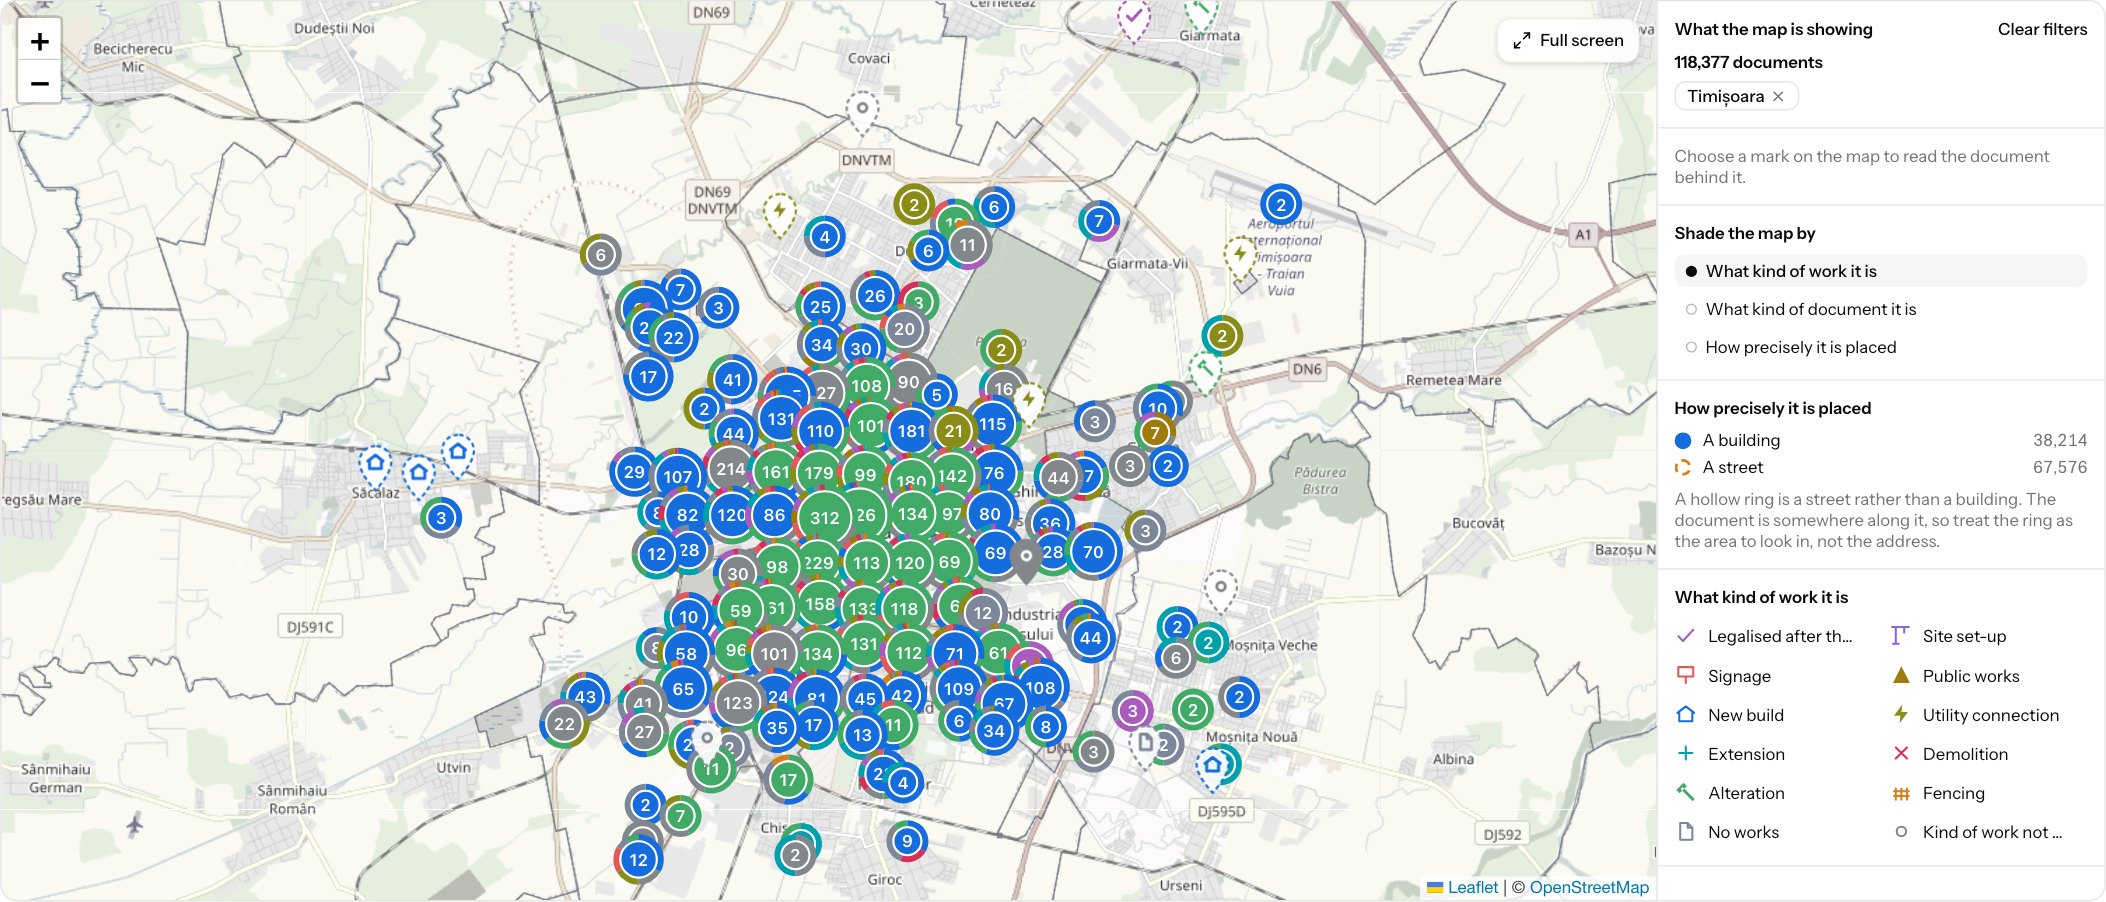Screen dimensions: 2106x902
Task: Open the cluster marker labeled 90
Action: 908,382
